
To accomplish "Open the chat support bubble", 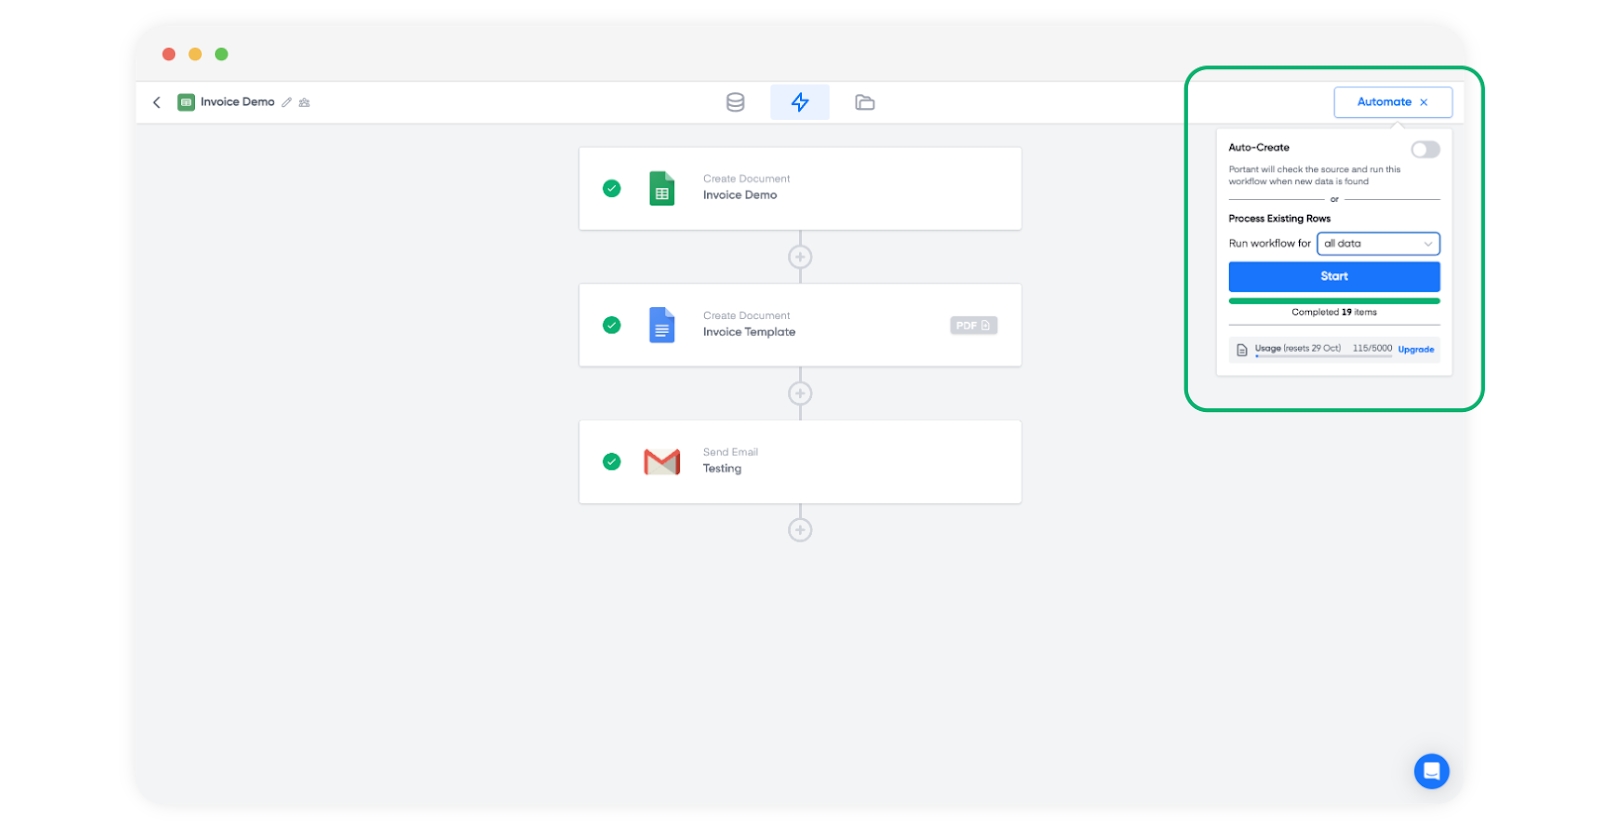I will [1431, 771].
